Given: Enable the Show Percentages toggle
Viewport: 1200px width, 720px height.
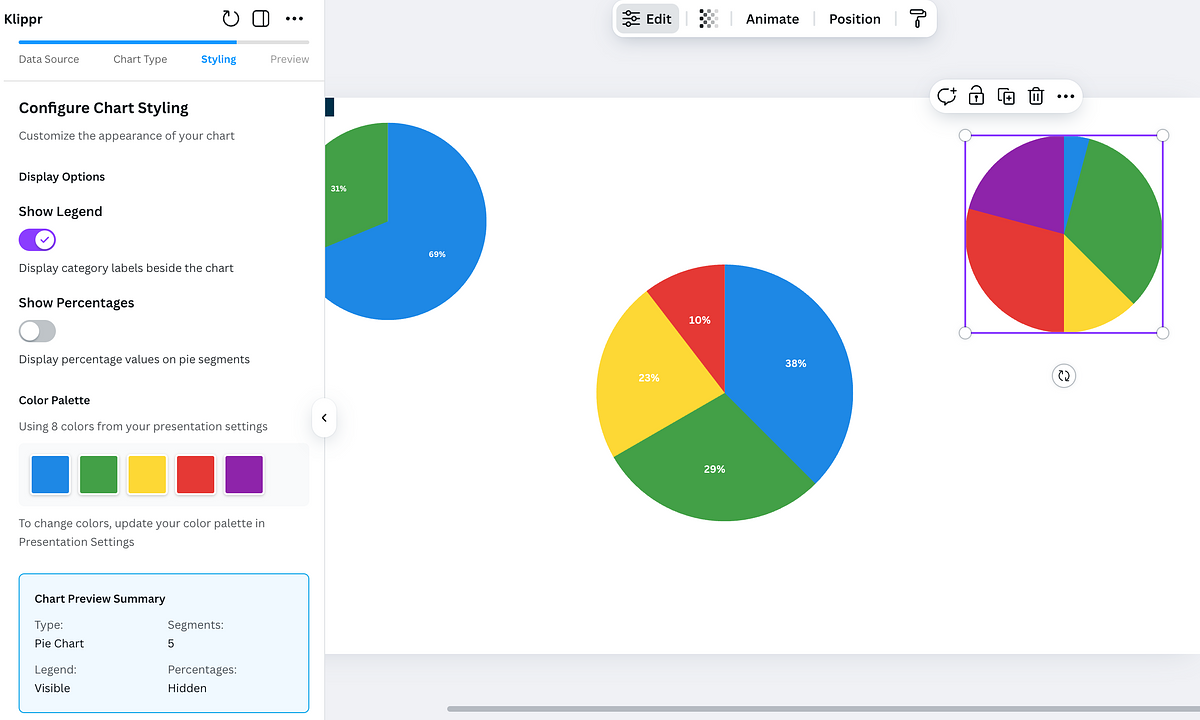Looking at the screenshot, I should pyautogui.click(x=37, y=331).
